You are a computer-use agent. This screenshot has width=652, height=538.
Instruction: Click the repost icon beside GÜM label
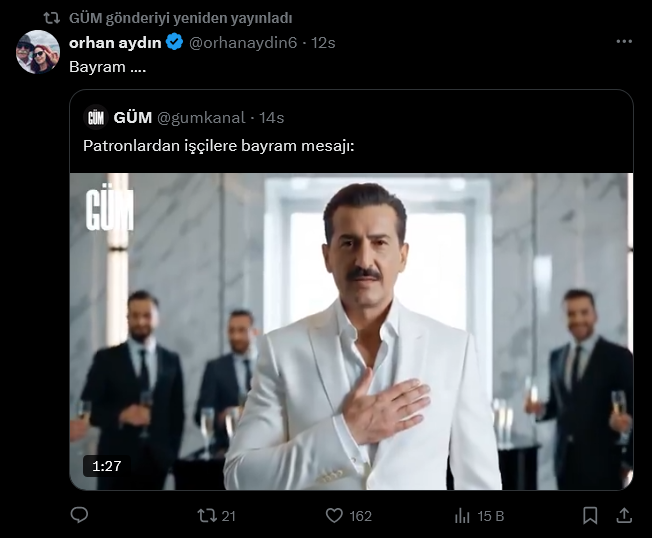pyautogui.click(x=52, y=18)
